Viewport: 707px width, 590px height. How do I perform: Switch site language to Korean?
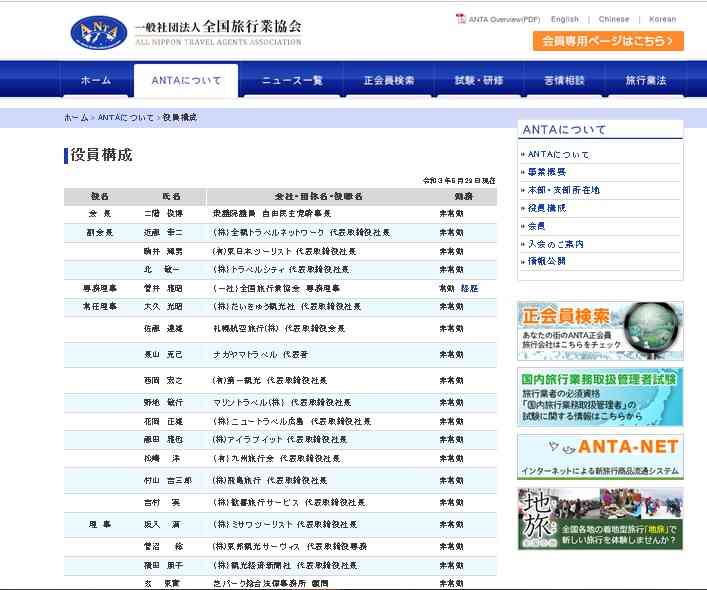point(662,19)
